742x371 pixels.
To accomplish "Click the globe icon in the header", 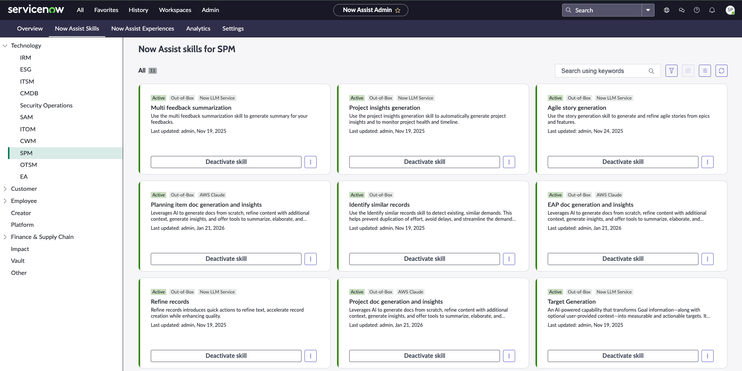I will click(x=666, y=10).
